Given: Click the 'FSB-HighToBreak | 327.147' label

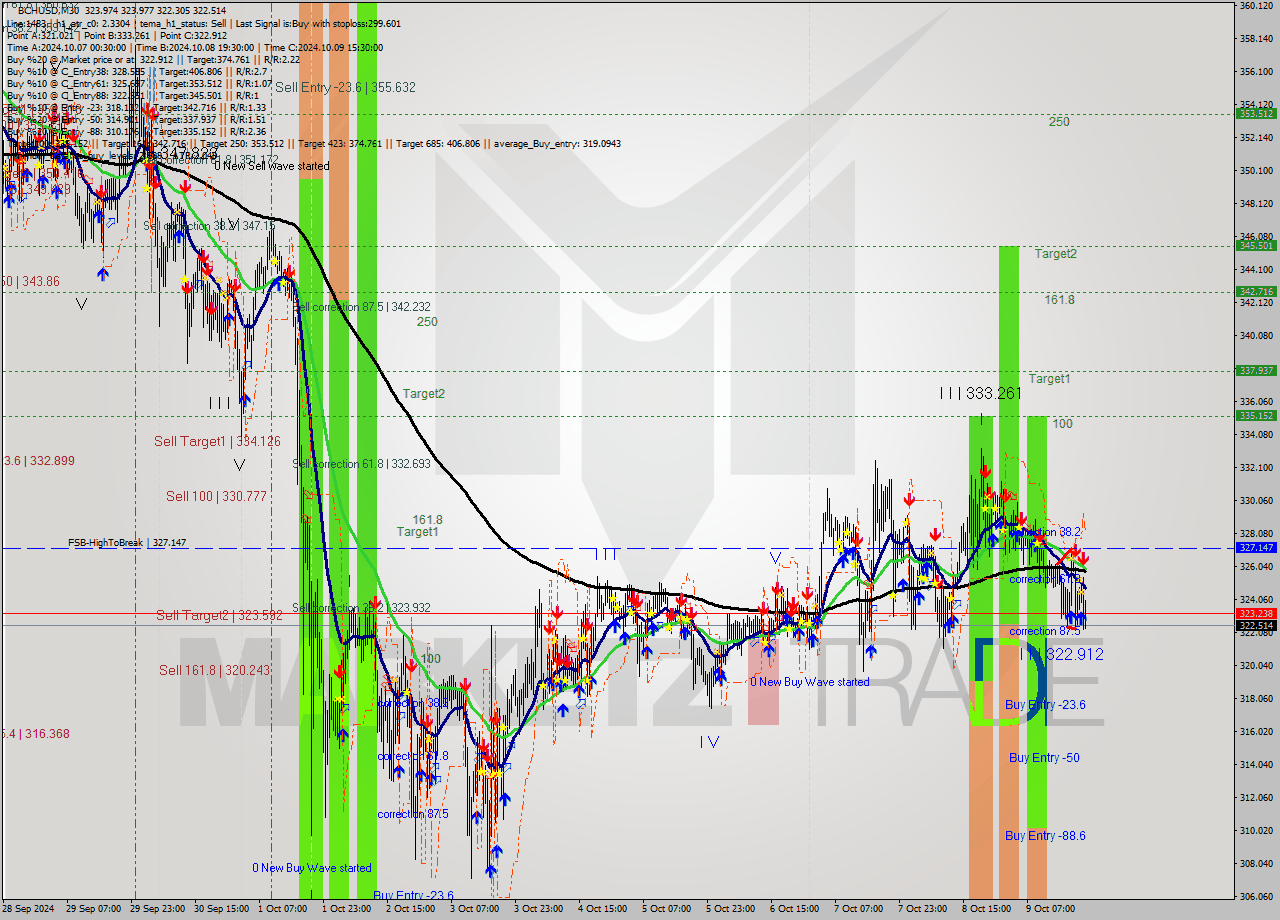Looking at the screenshot, I should [126, 542].
